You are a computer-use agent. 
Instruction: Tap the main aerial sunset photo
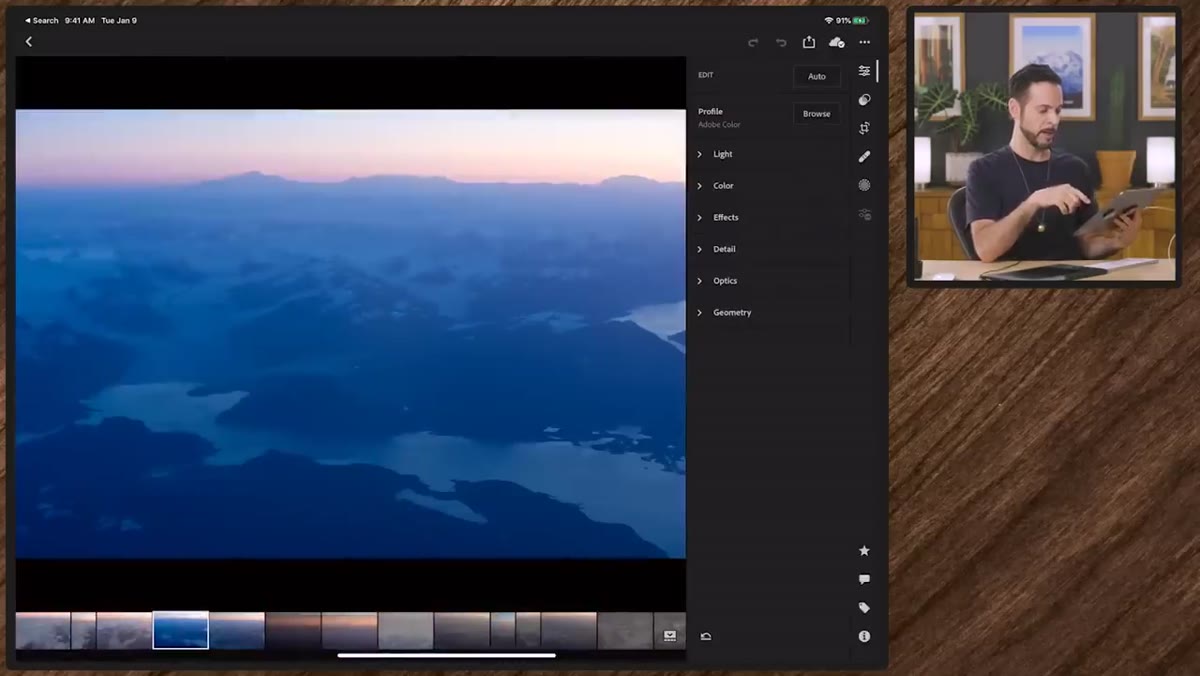click(x=351, y=334)
